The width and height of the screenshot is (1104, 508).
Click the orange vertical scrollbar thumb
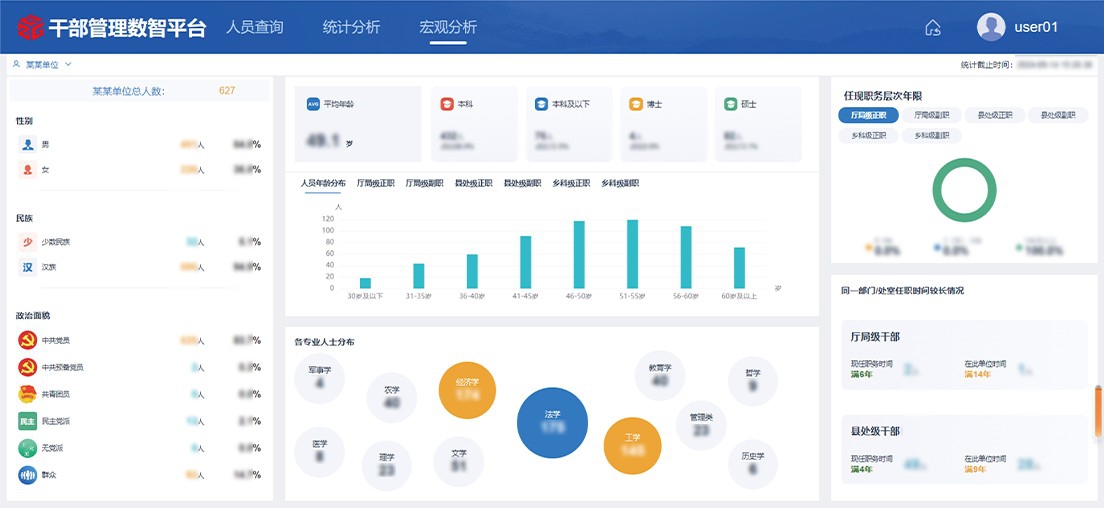[x=1098, y=412]
